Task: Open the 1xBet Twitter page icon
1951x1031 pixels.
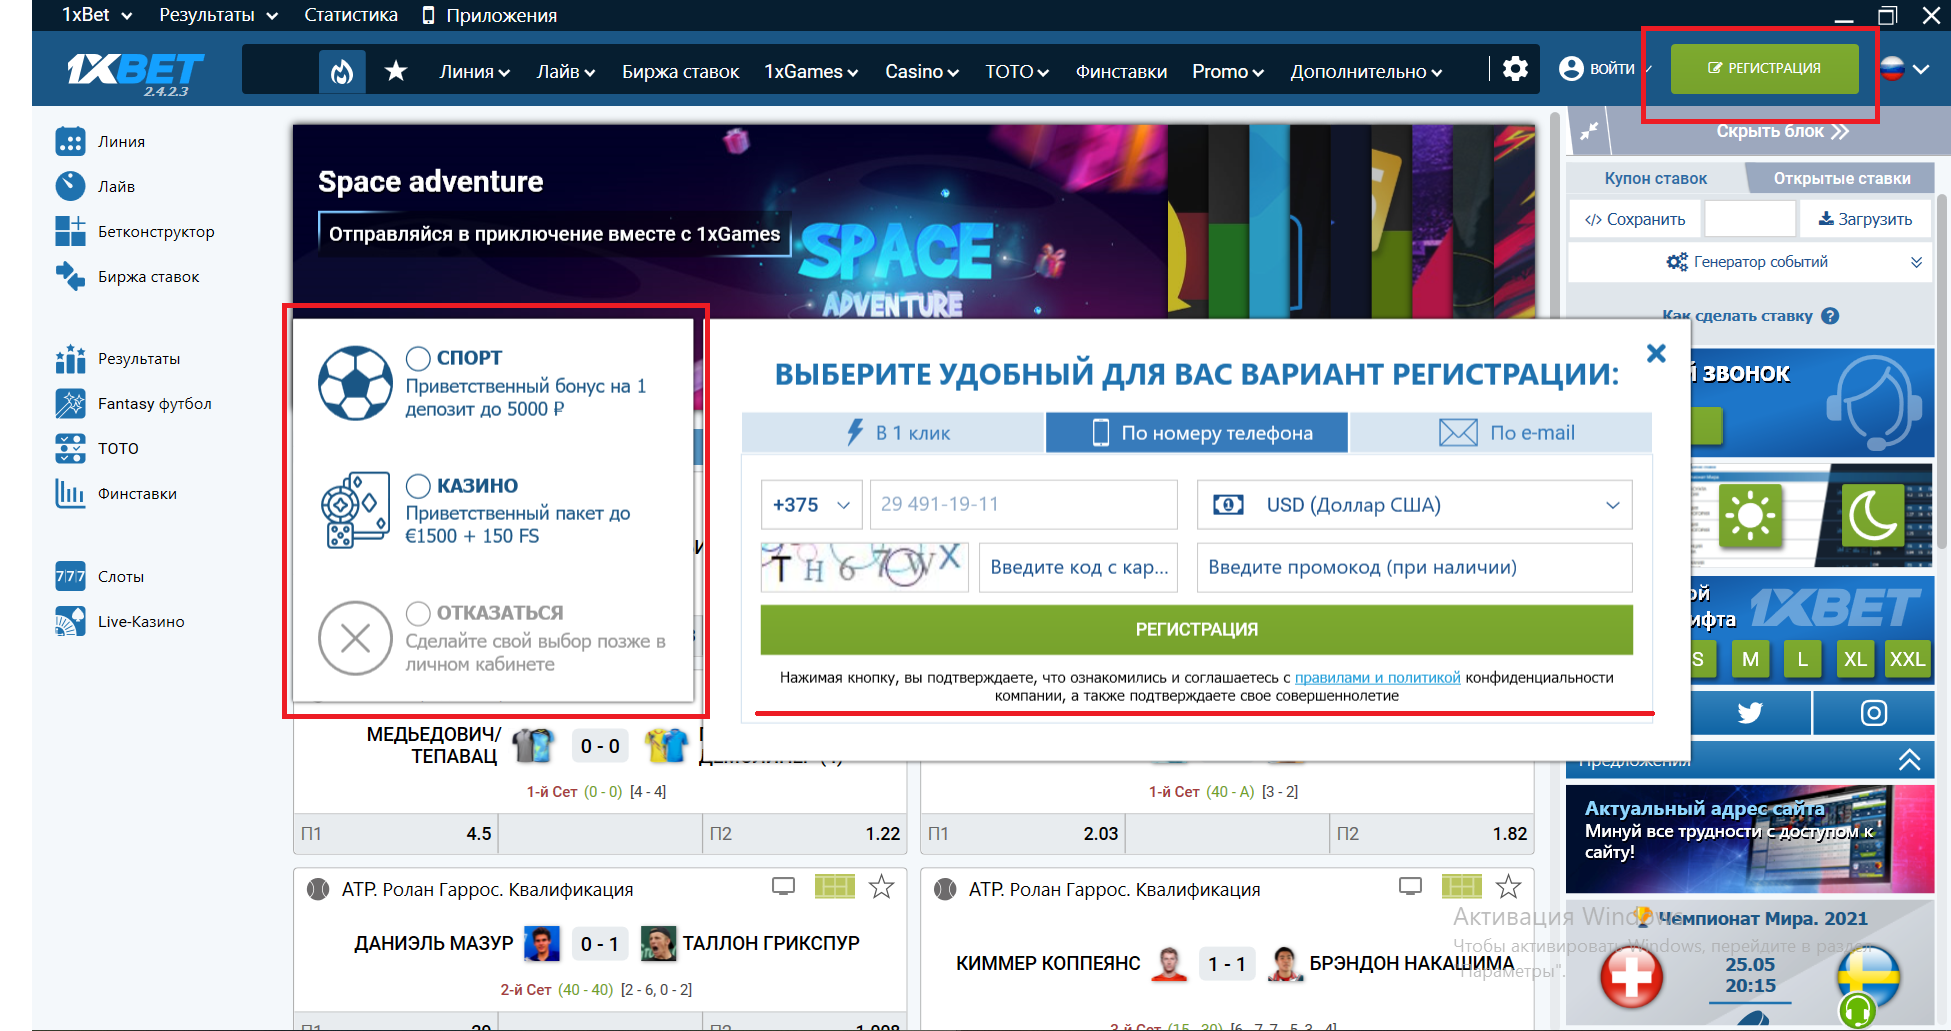Action: pyautogui.click(x=1750, y=712)
